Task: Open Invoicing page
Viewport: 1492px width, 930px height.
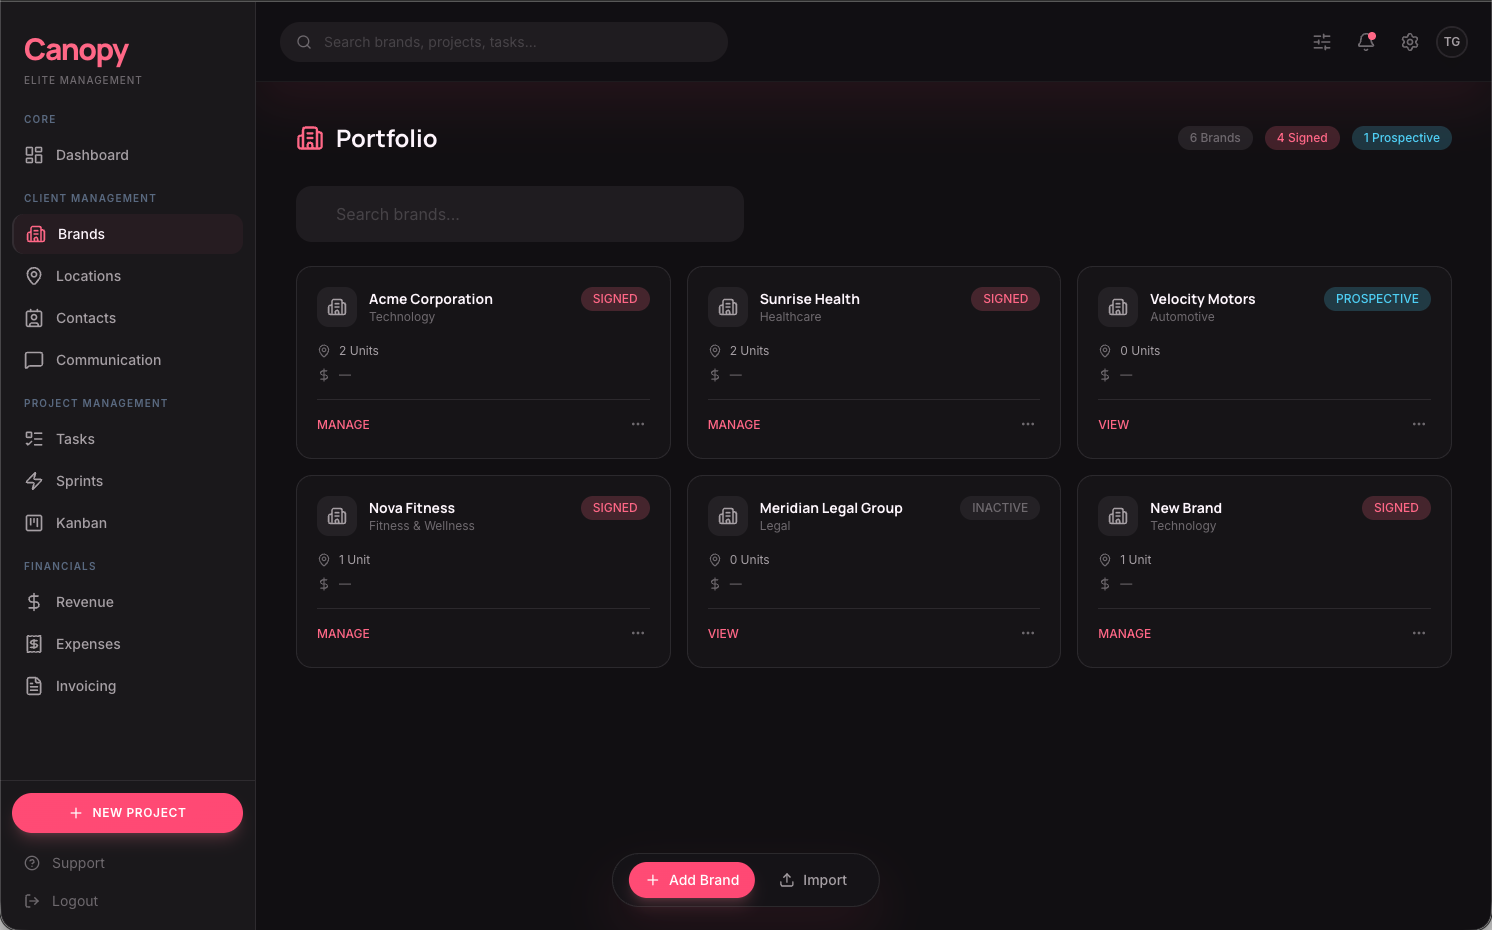Action: [127, 686]
